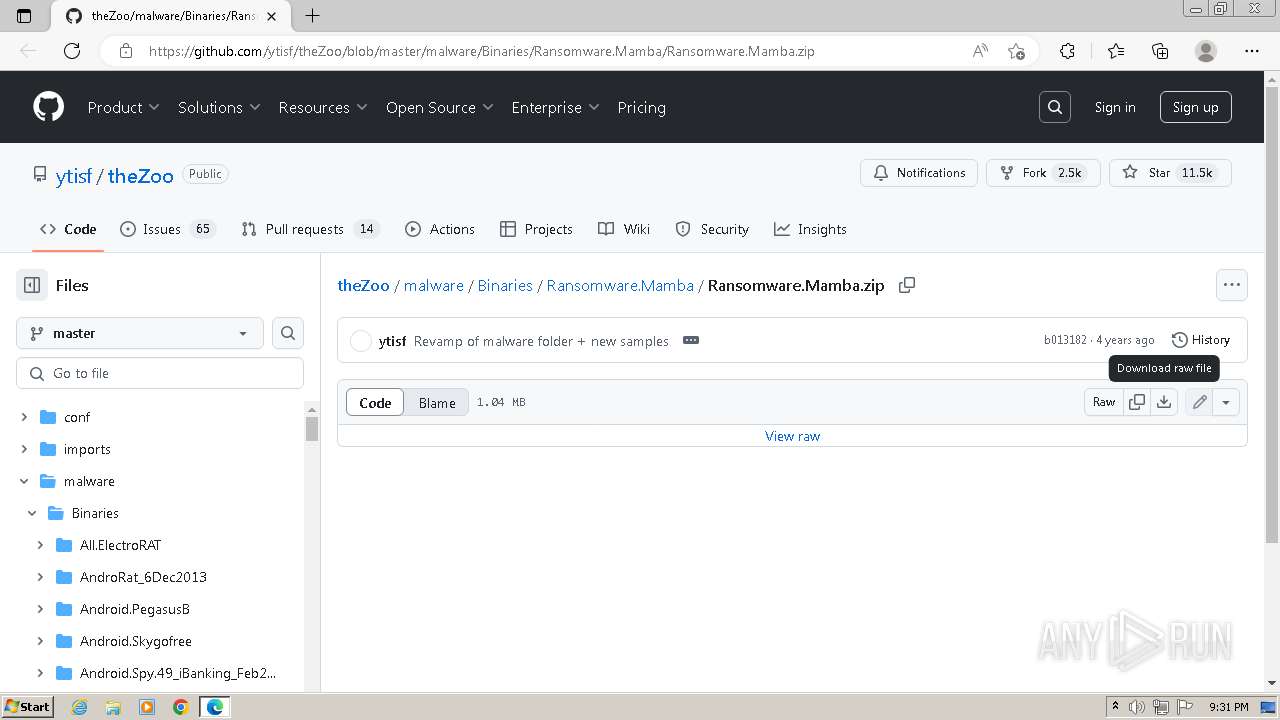Open commit History
Image resolution: width=1280 pixels, height=720 pixels.
tap(1200, 340)
